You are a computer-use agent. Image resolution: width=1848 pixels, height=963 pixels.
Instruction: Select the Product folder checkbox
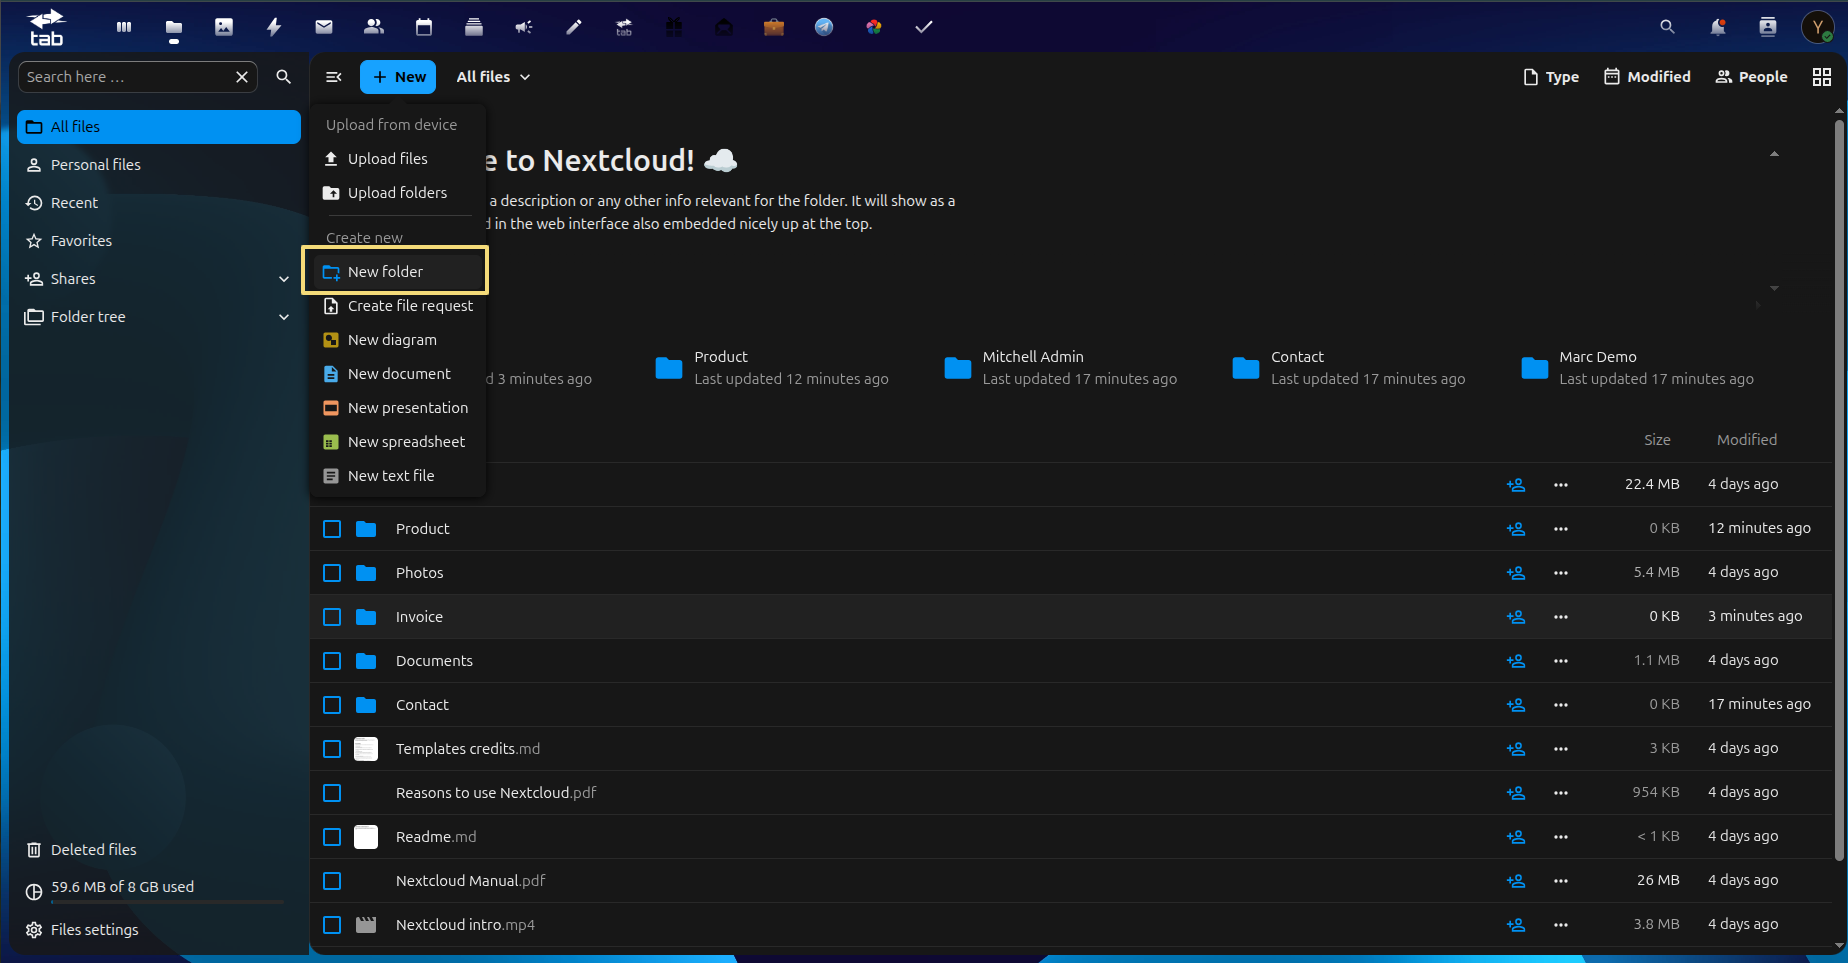pos(332,529)
